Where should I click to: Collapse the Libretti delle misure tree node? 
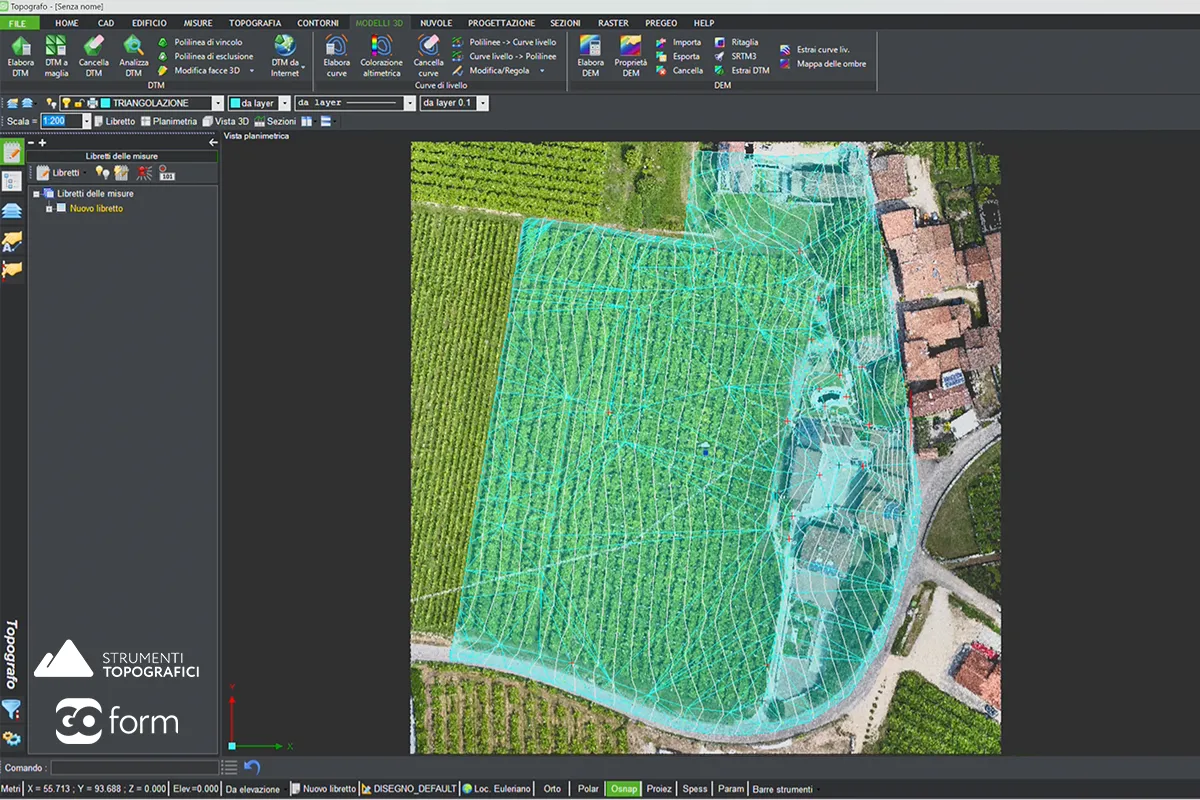coord(37,194)
